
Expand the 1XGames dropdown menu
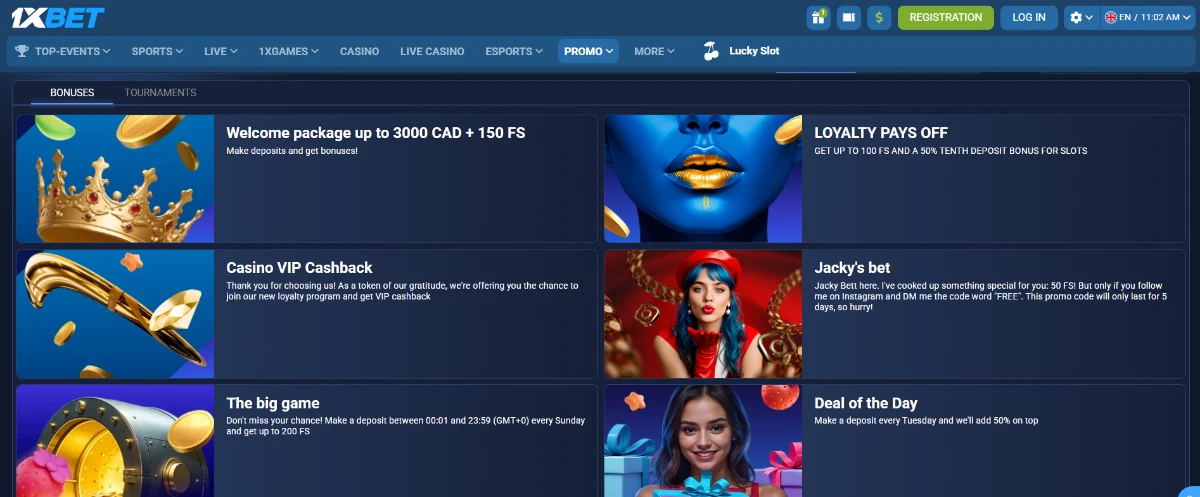289,51
